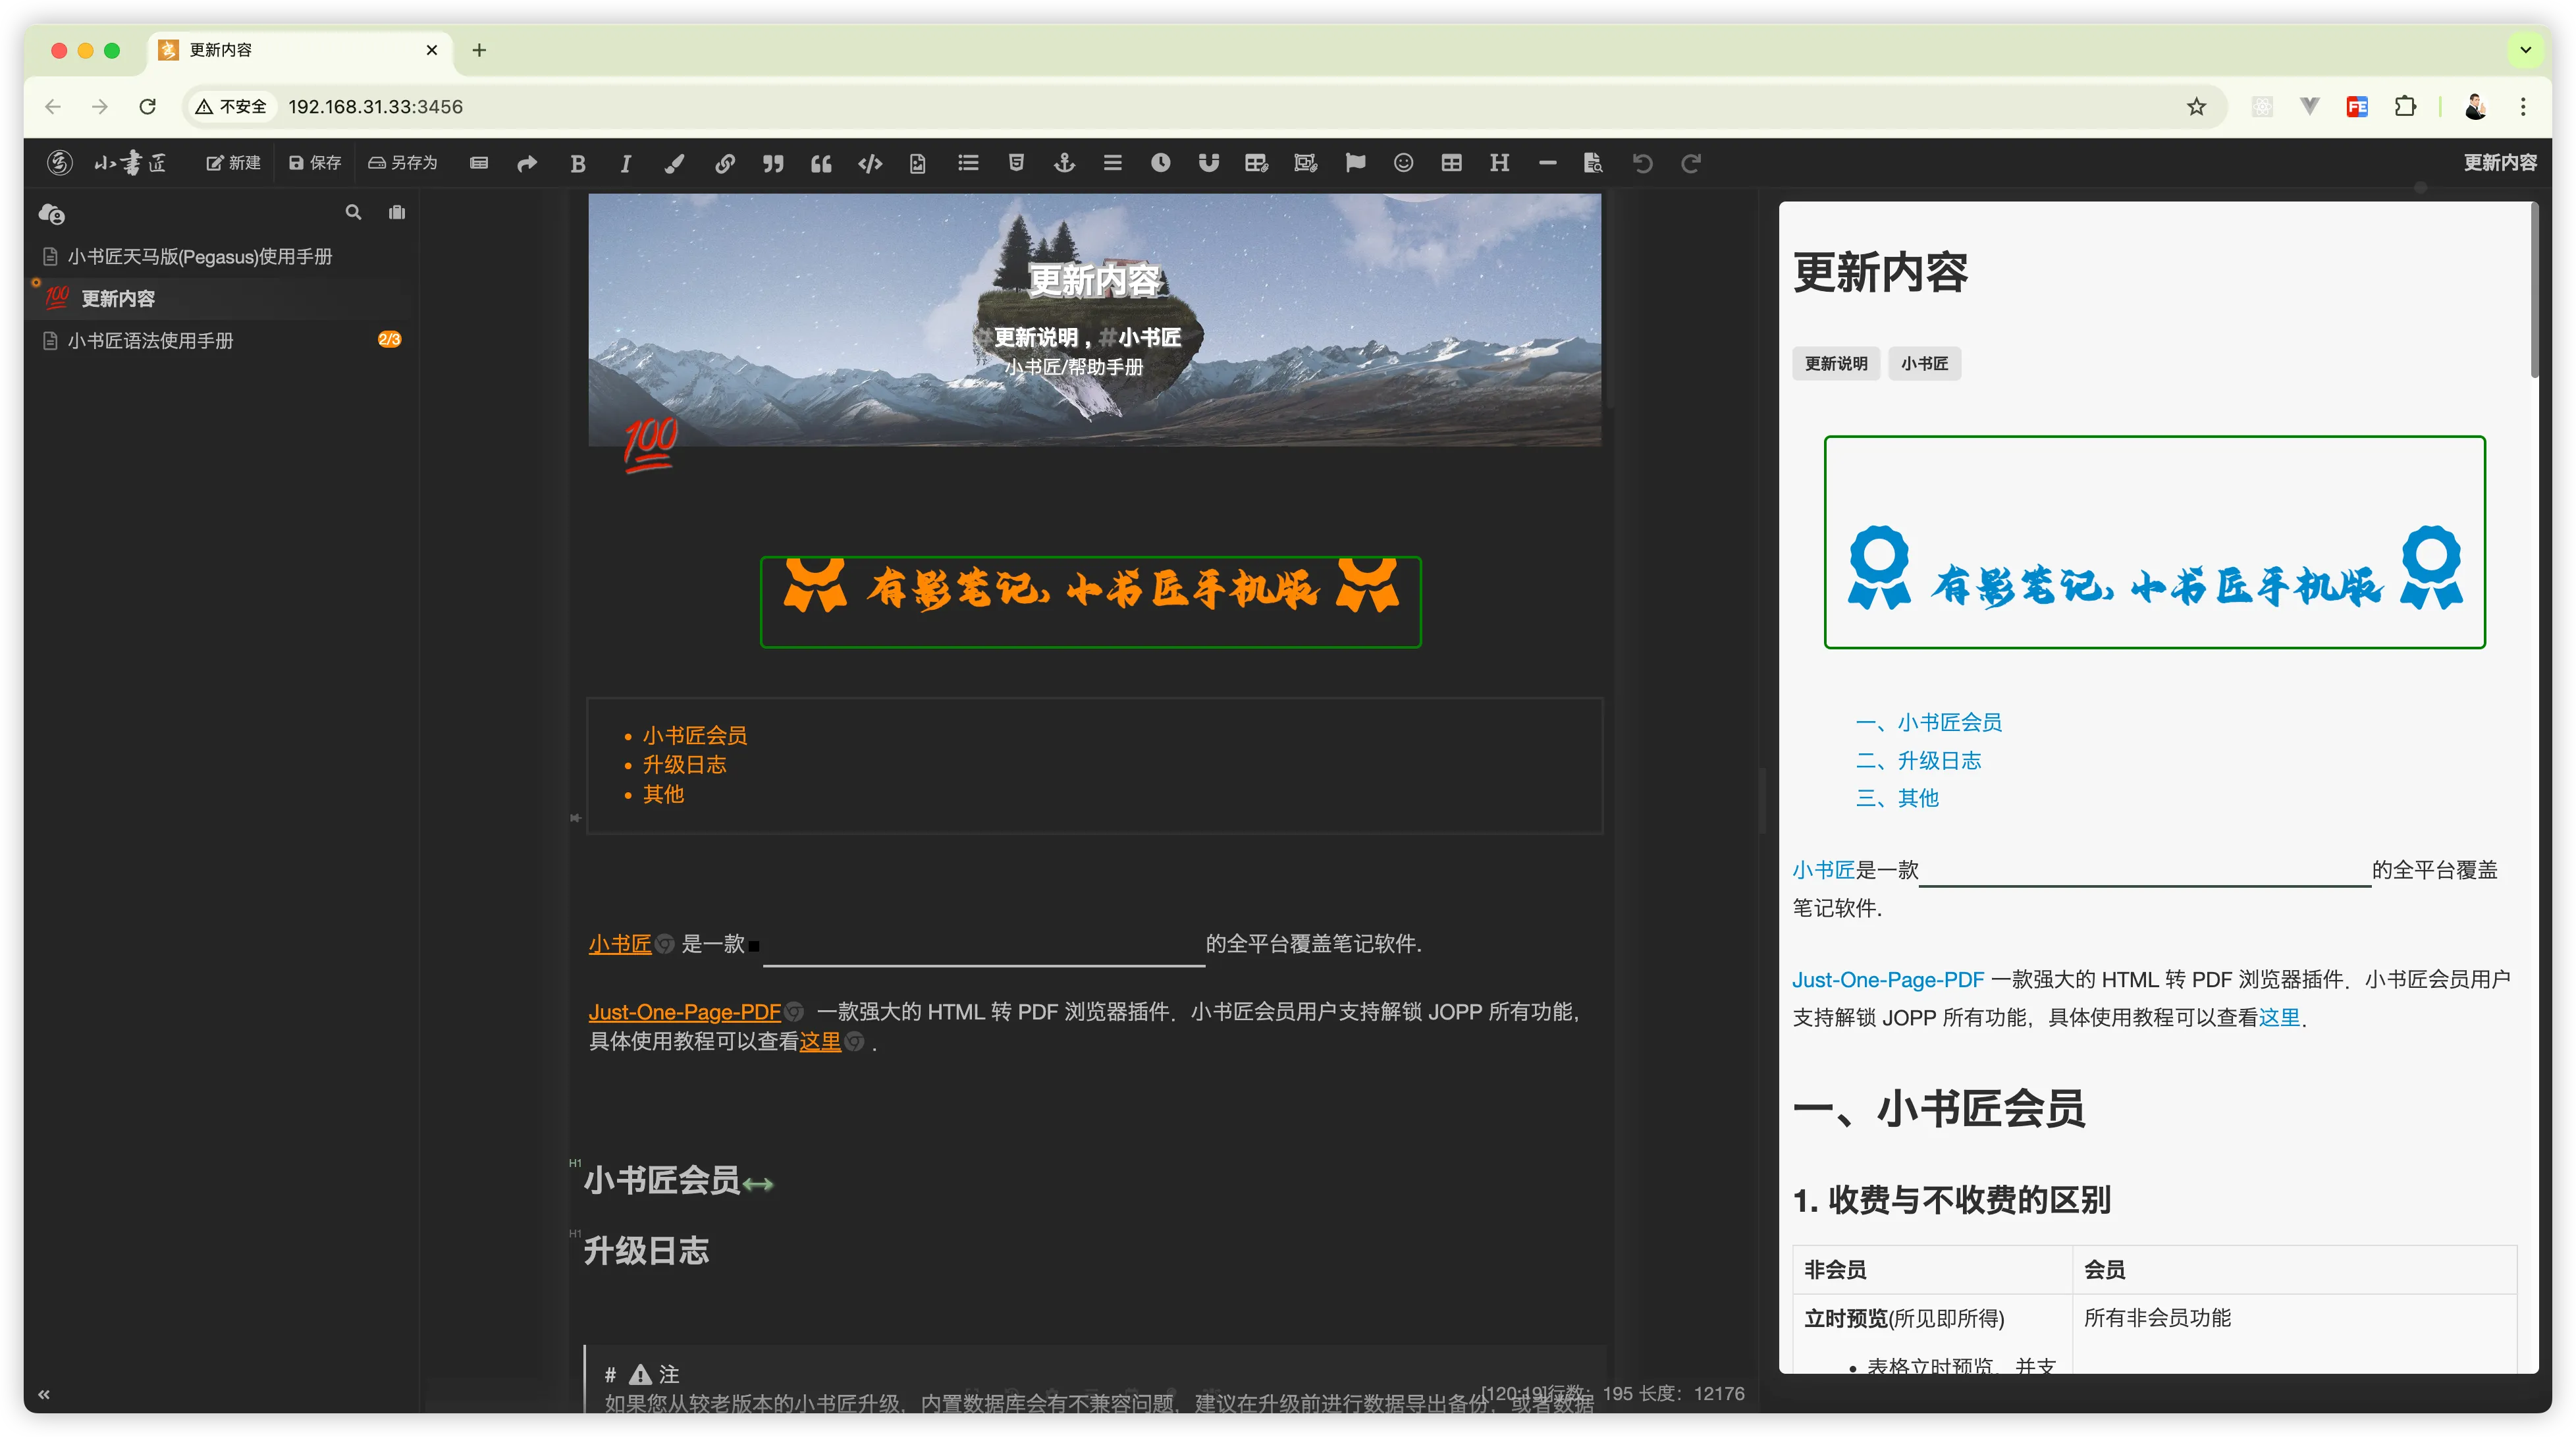Screen dimensions: 2576x1437
Task: Insert an anchor with the anchor icon
Action: coord(1065,162)
